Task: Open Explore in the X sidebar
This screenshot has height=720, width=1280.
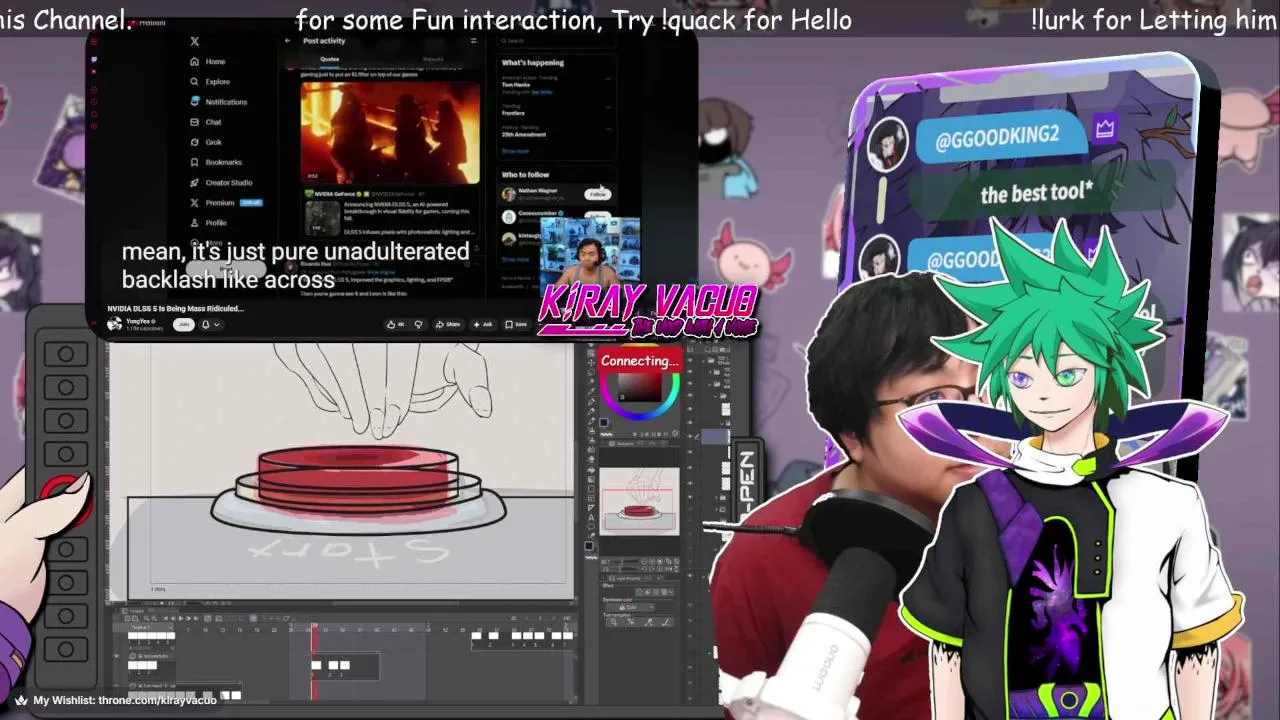Action: [210, 82]
